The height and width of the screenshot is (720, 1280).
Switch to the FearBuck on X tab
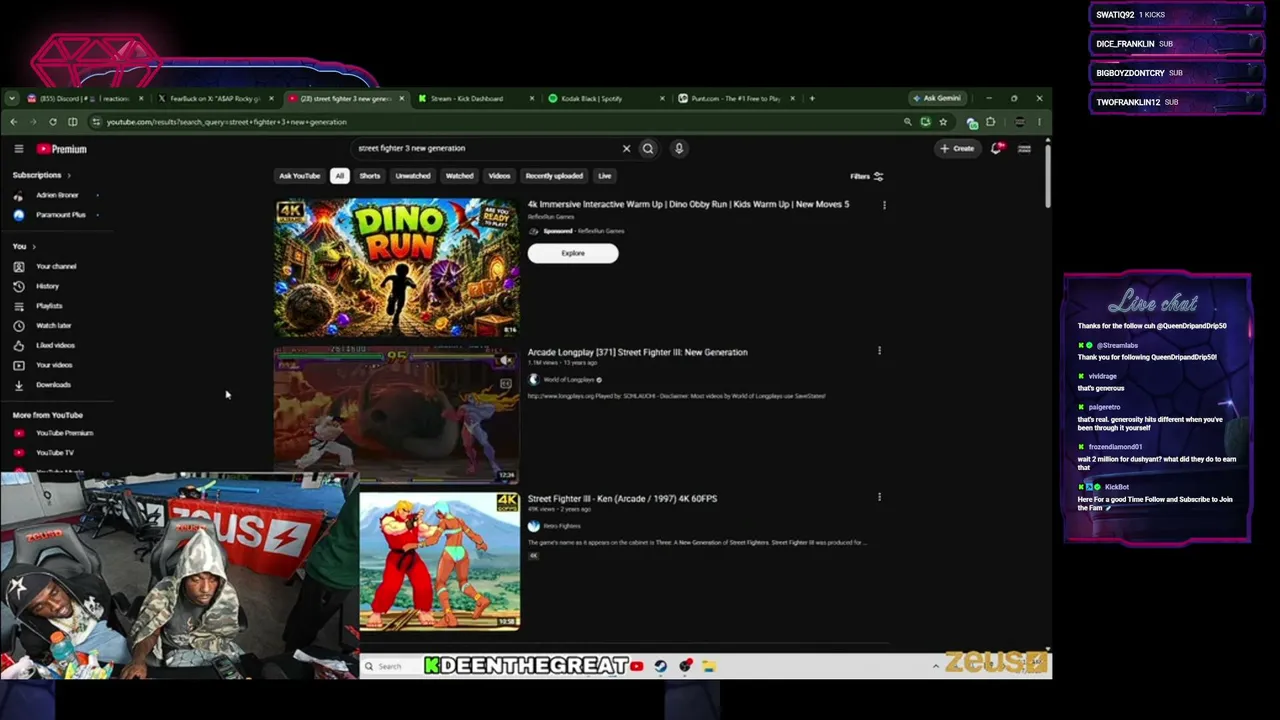coord(215,99)
